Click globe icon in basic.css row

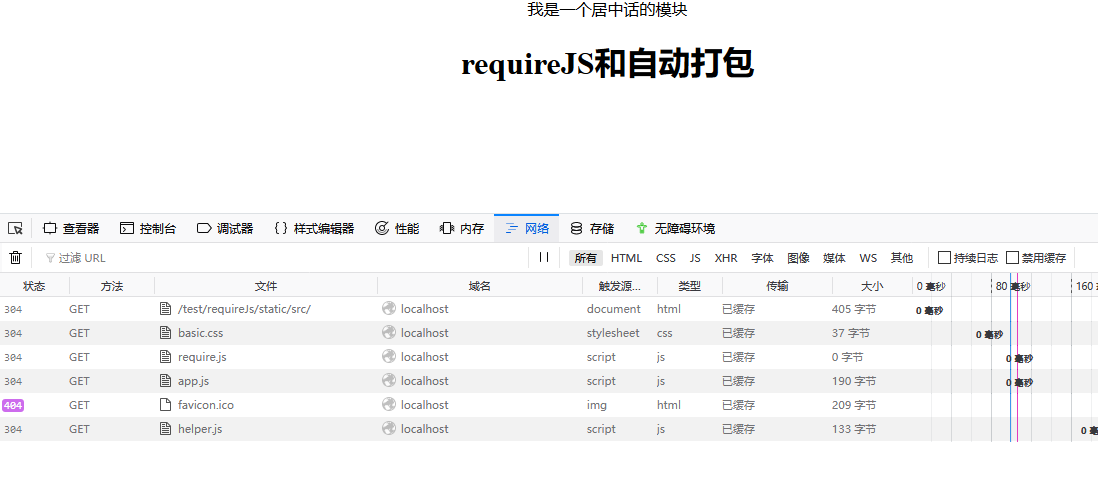(389, 333)
